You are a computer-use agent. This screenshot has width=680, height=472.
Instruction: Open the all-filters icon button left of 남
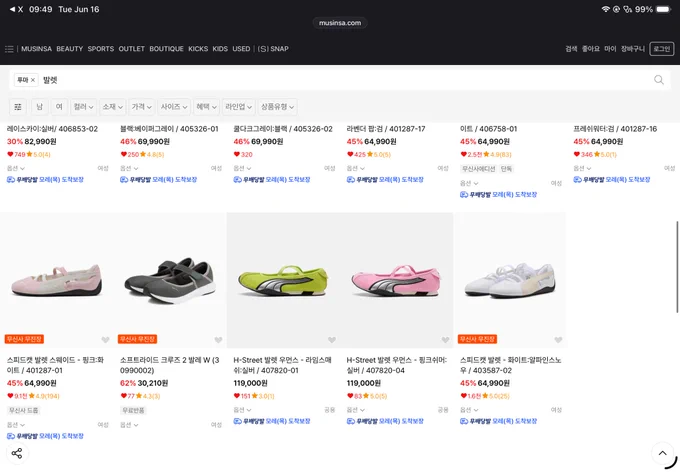[x=18, y=107]
